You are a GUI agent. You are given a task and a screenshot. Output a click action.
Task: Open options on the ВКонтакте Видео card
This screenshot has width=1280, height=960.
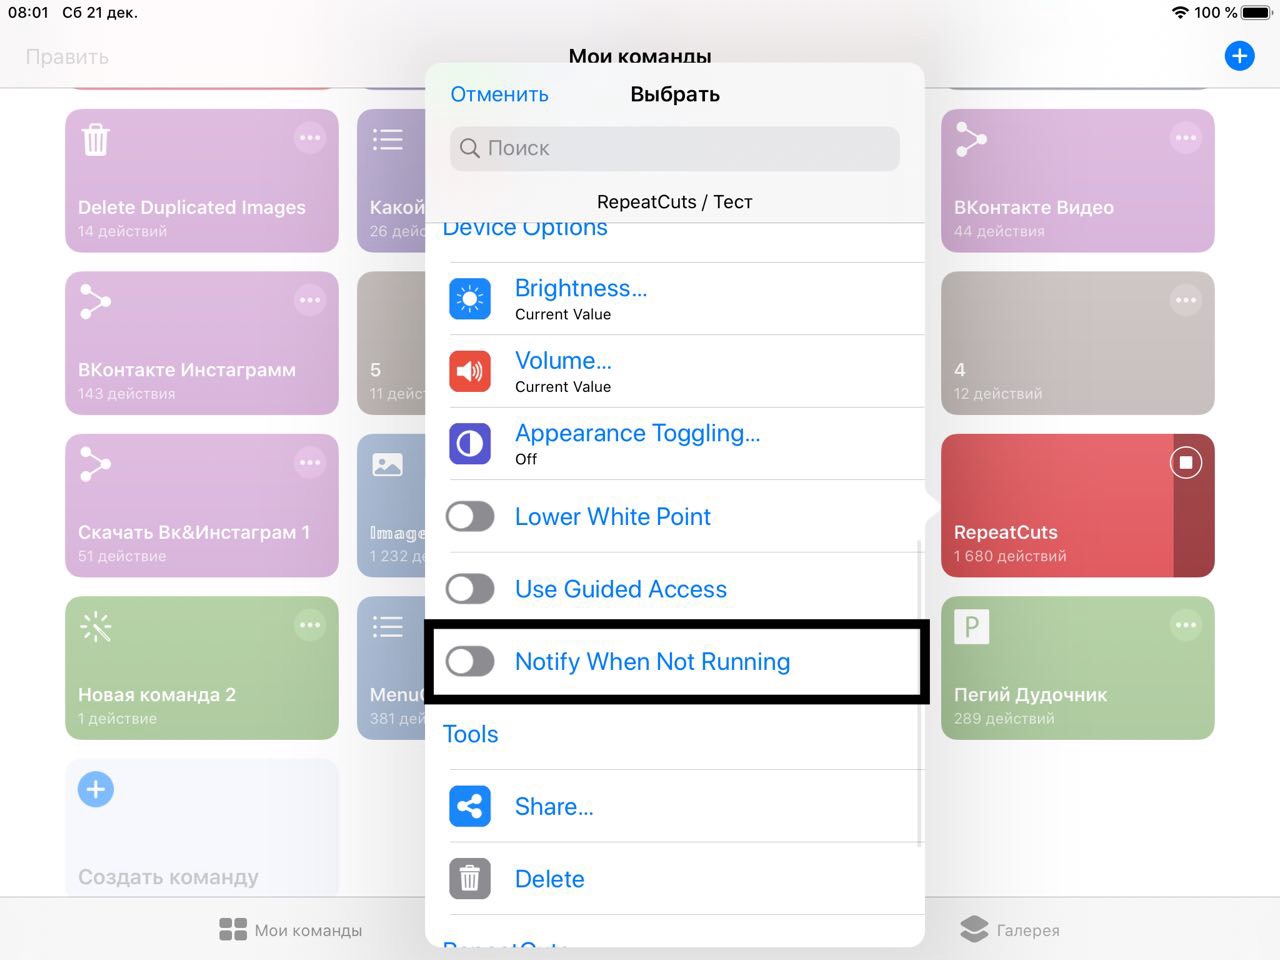coord(1186,138)
